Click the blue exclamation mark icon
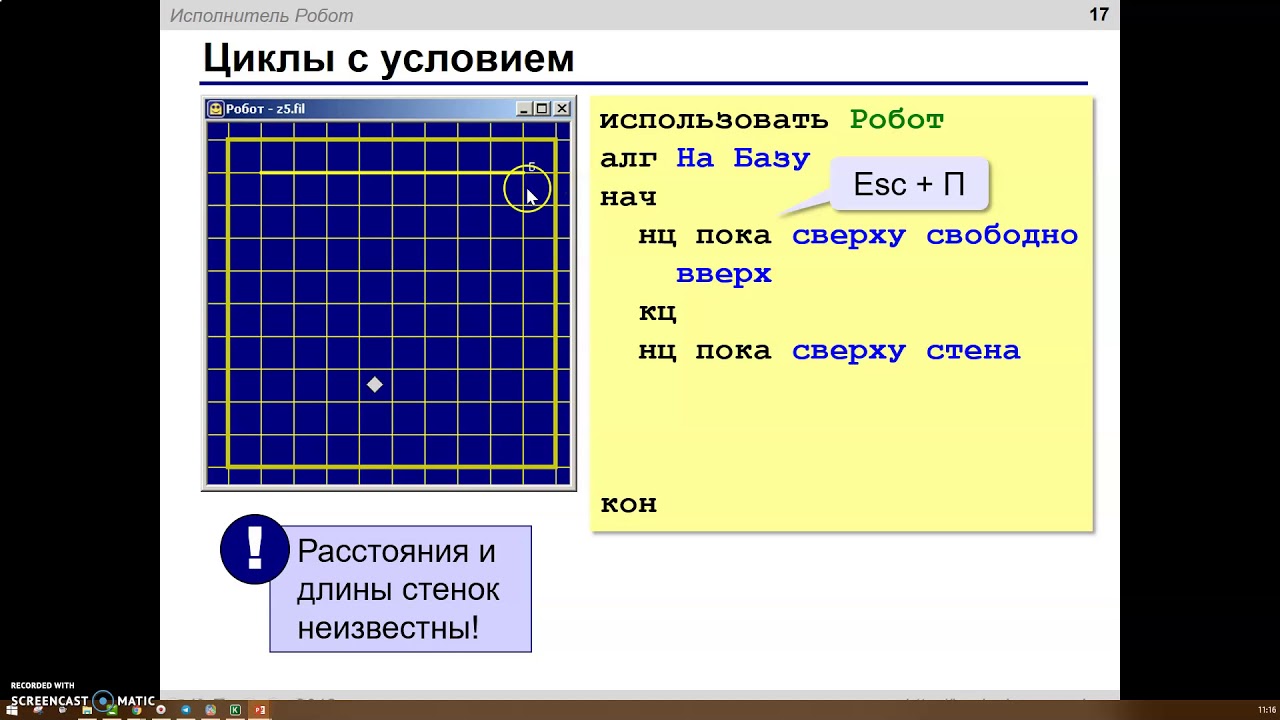Image resolution: width=1280 pixels, height=720 pixels. (255, 549)
